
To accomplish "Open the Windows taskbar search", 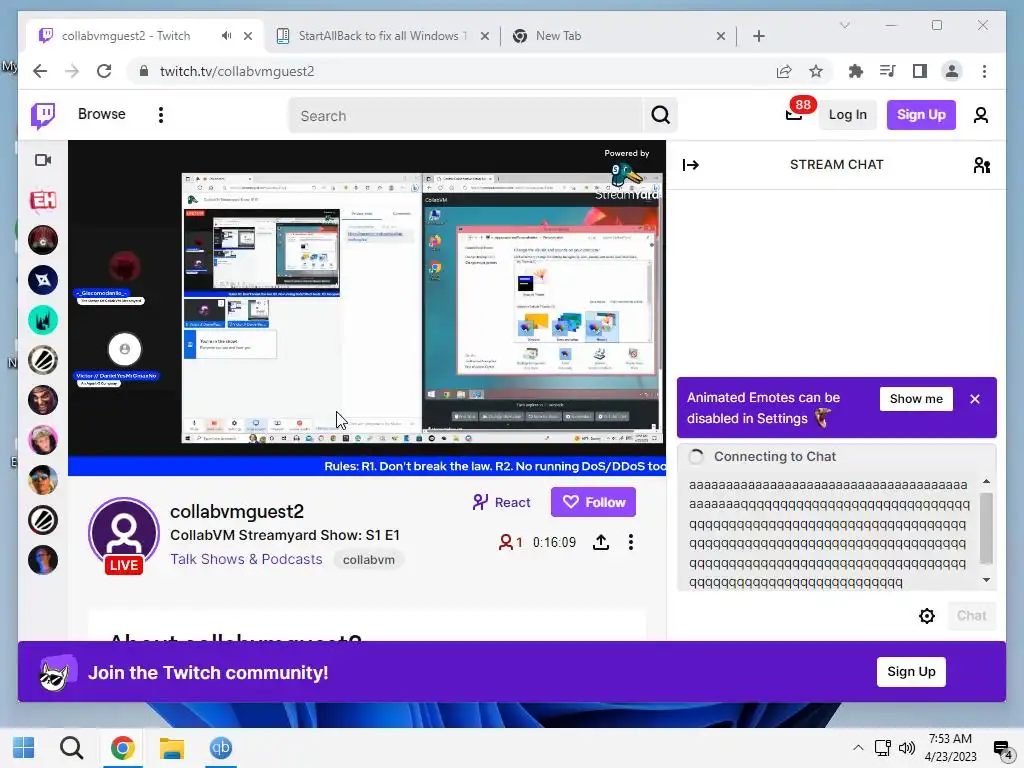I will [x=71, y=748].
